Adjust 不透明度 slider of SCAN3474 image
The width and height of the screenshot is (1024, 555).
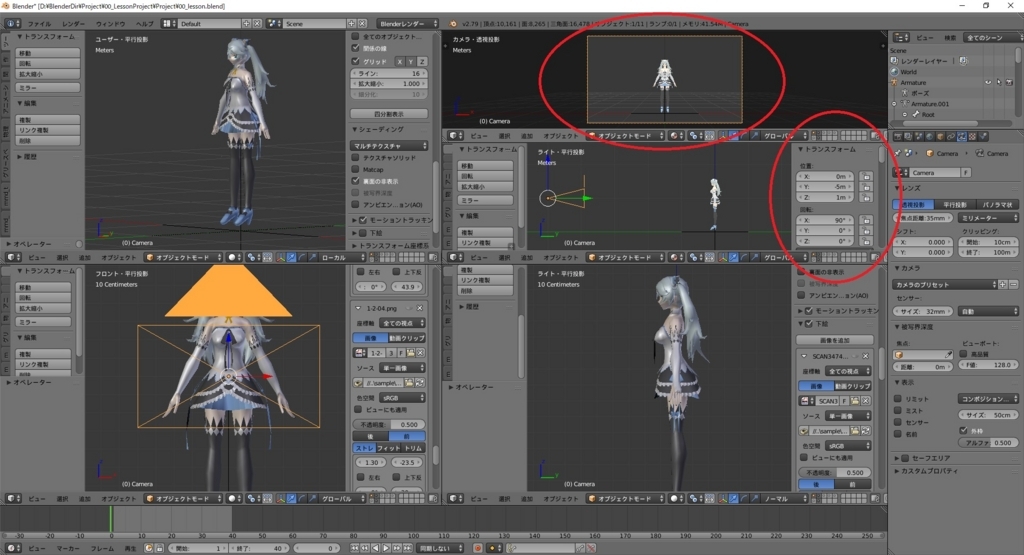click(x=835, y=472)
